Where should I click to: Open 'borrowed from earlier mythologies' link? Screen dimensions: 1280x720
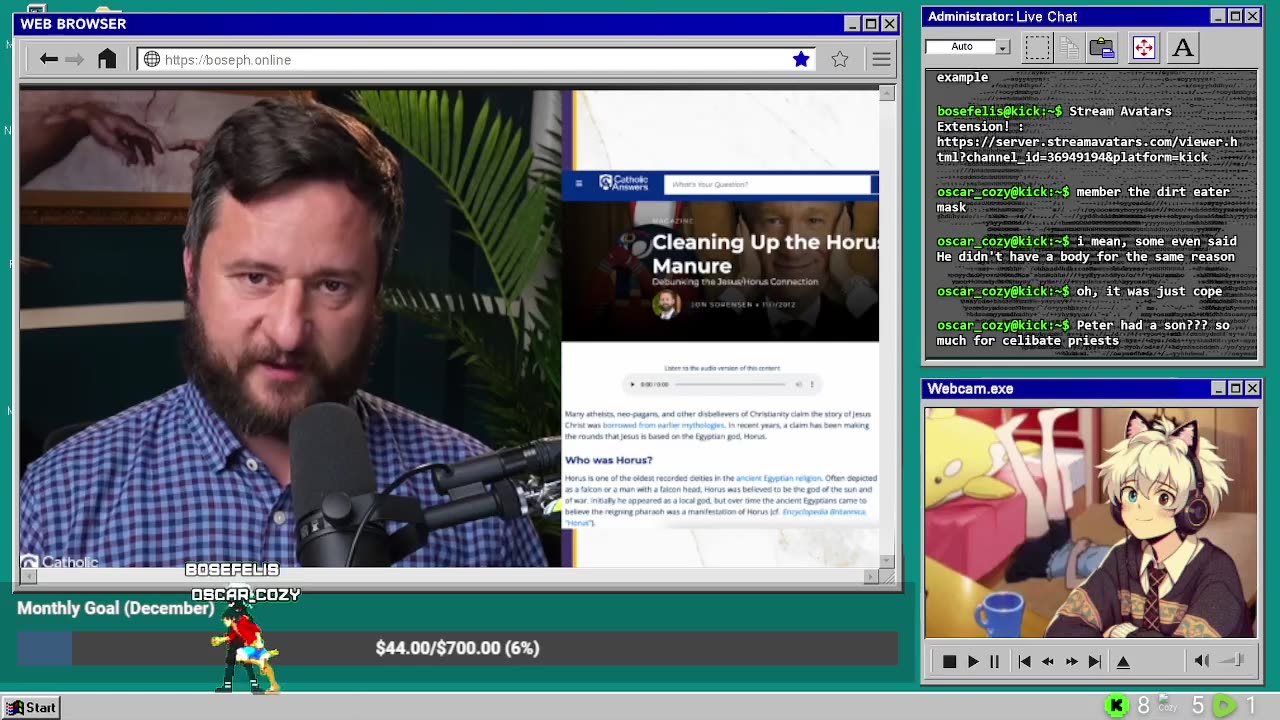(663, 425)
